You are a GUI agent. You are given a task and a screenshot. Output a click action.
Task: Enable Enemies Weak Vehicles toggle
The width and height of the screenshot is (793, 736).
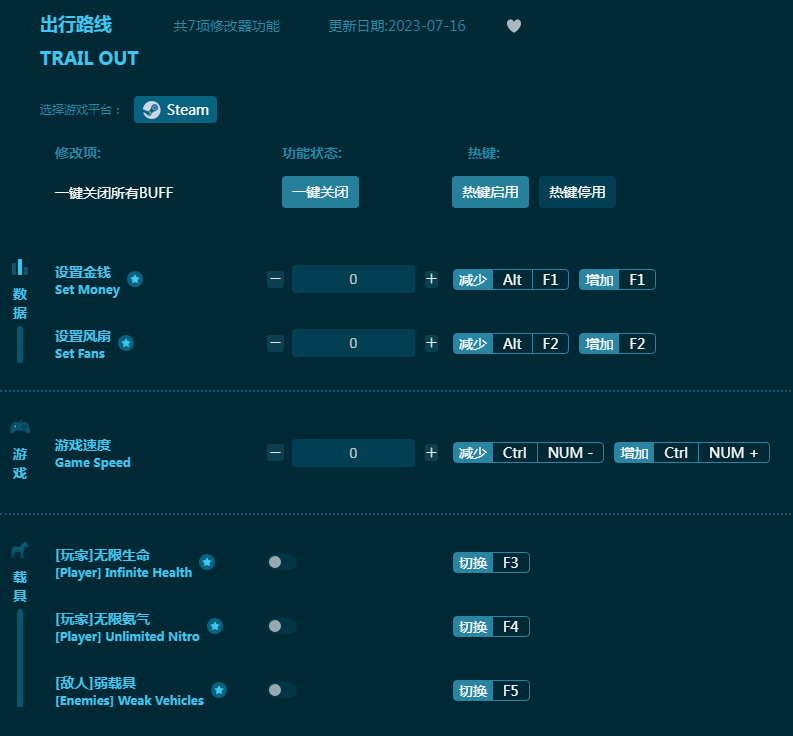tap(282, 690)
